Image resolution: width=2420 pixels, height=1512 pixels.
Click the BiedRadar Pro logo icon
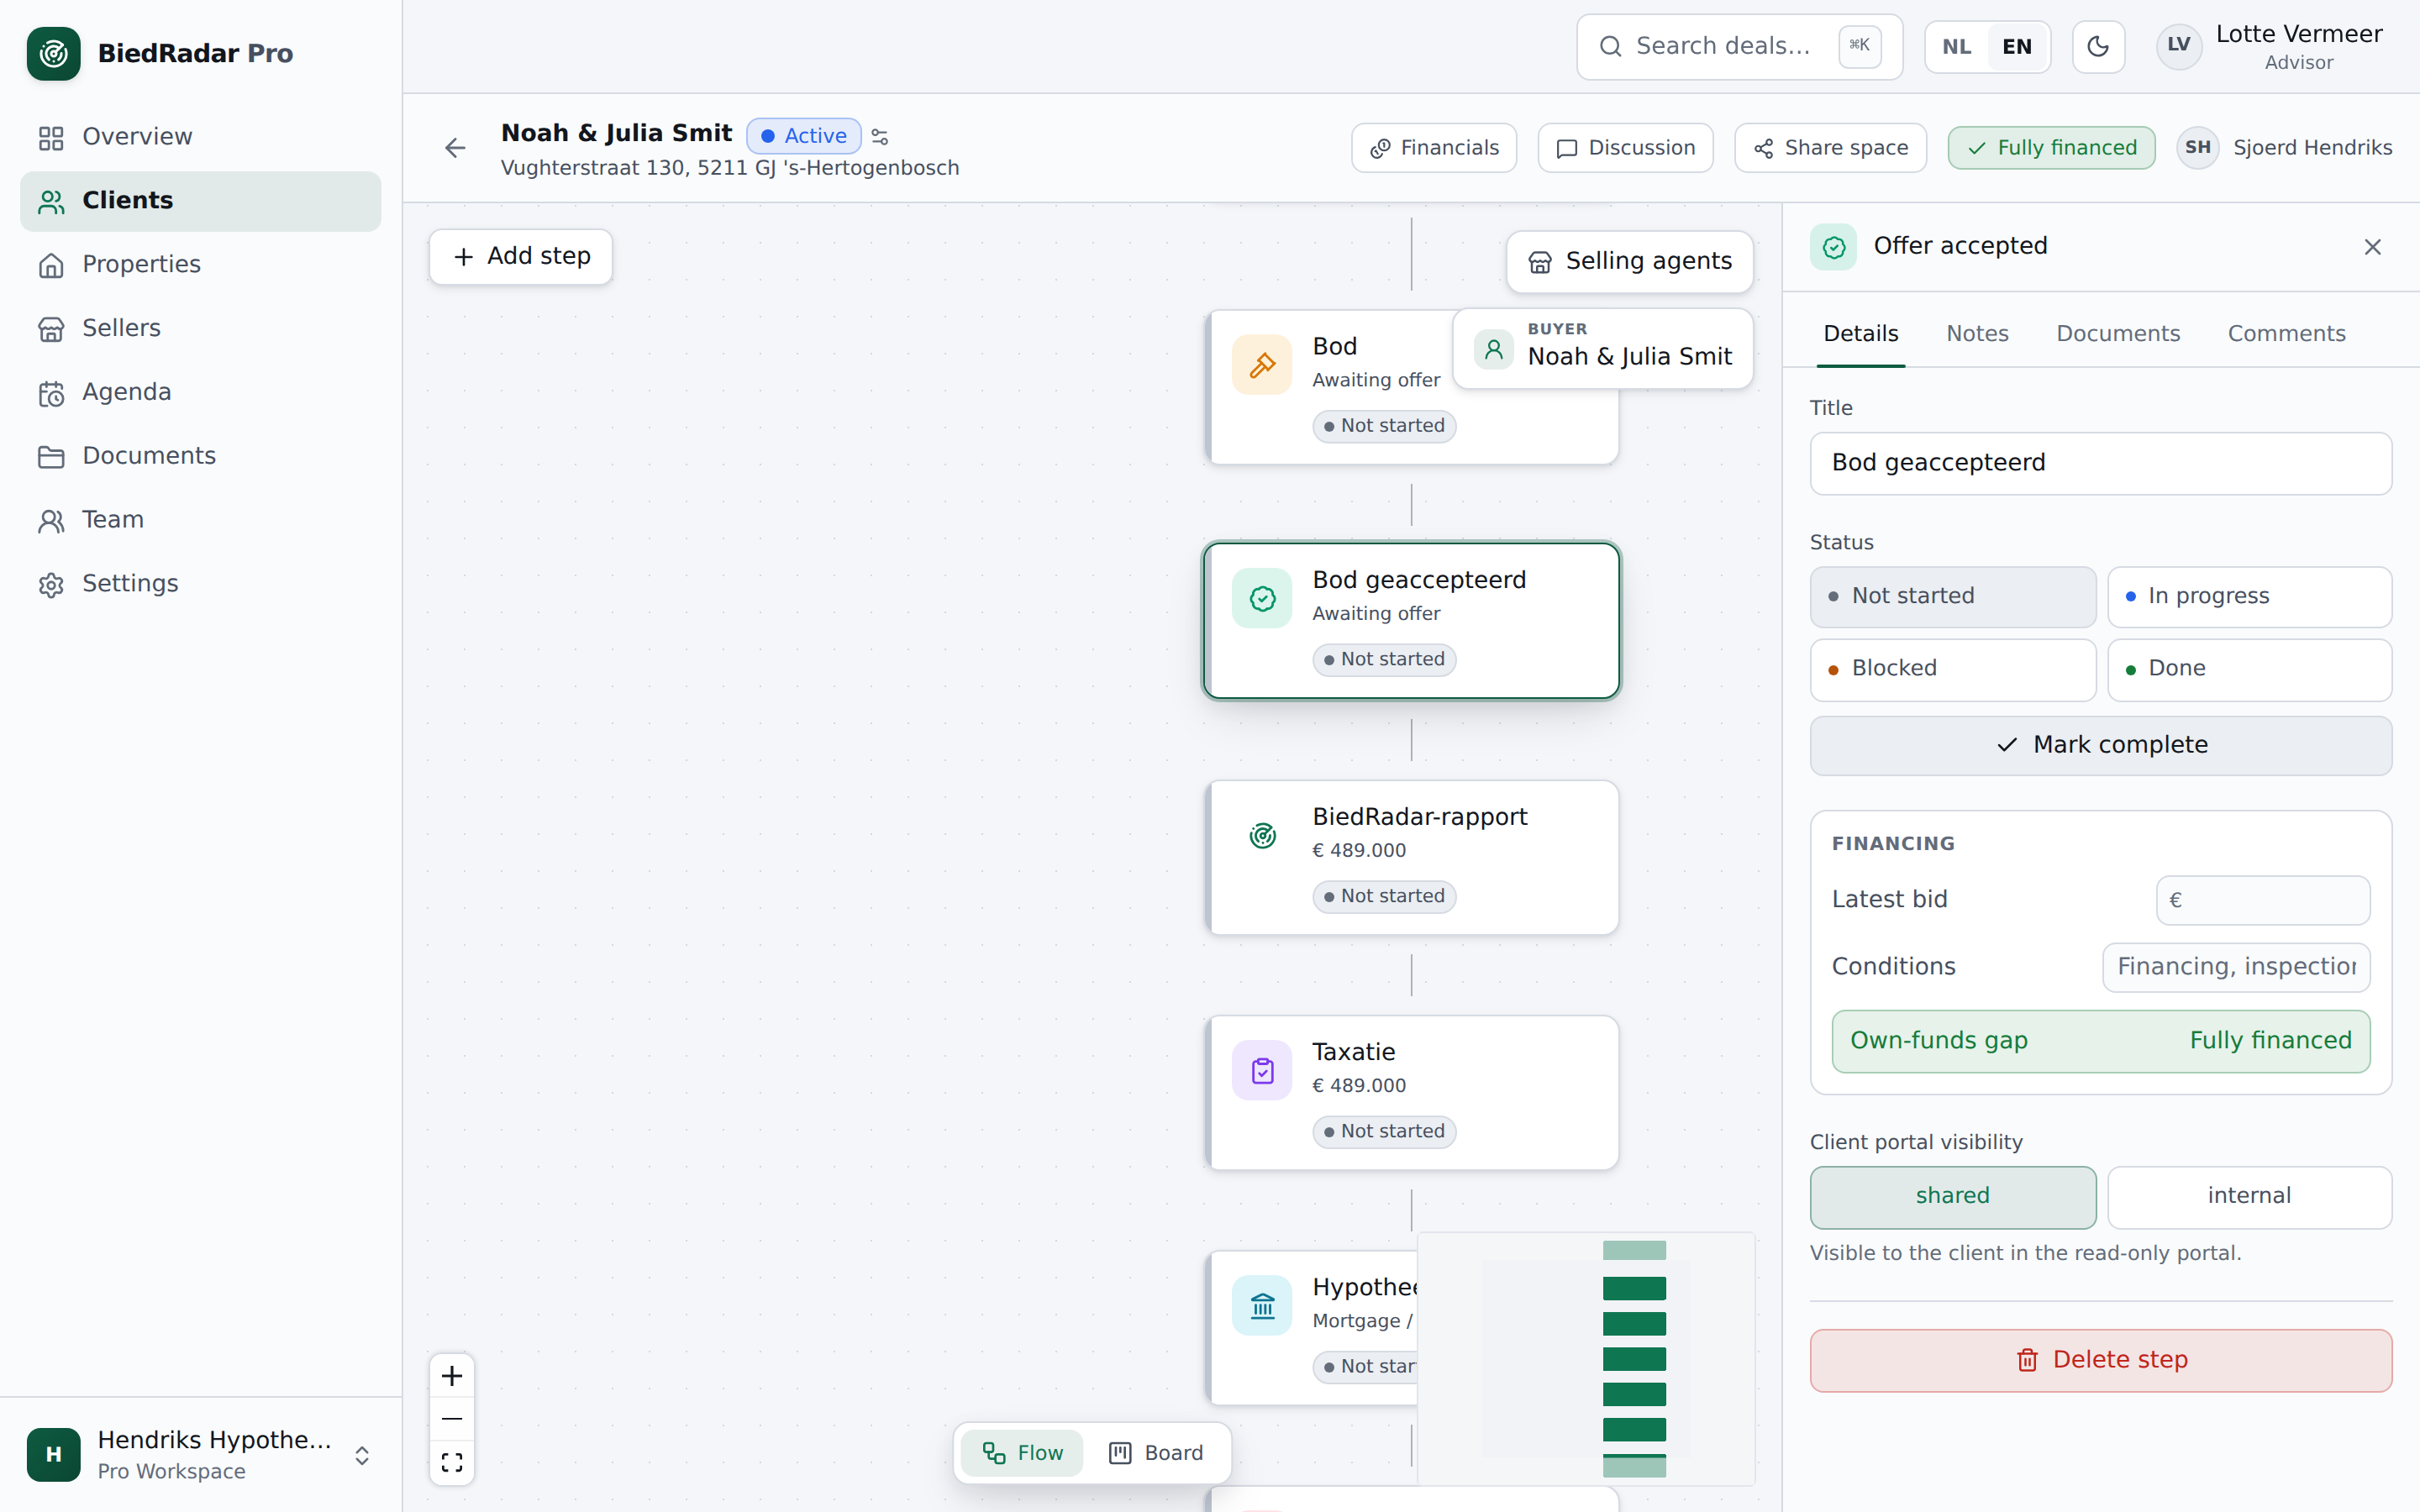(54, 53)
